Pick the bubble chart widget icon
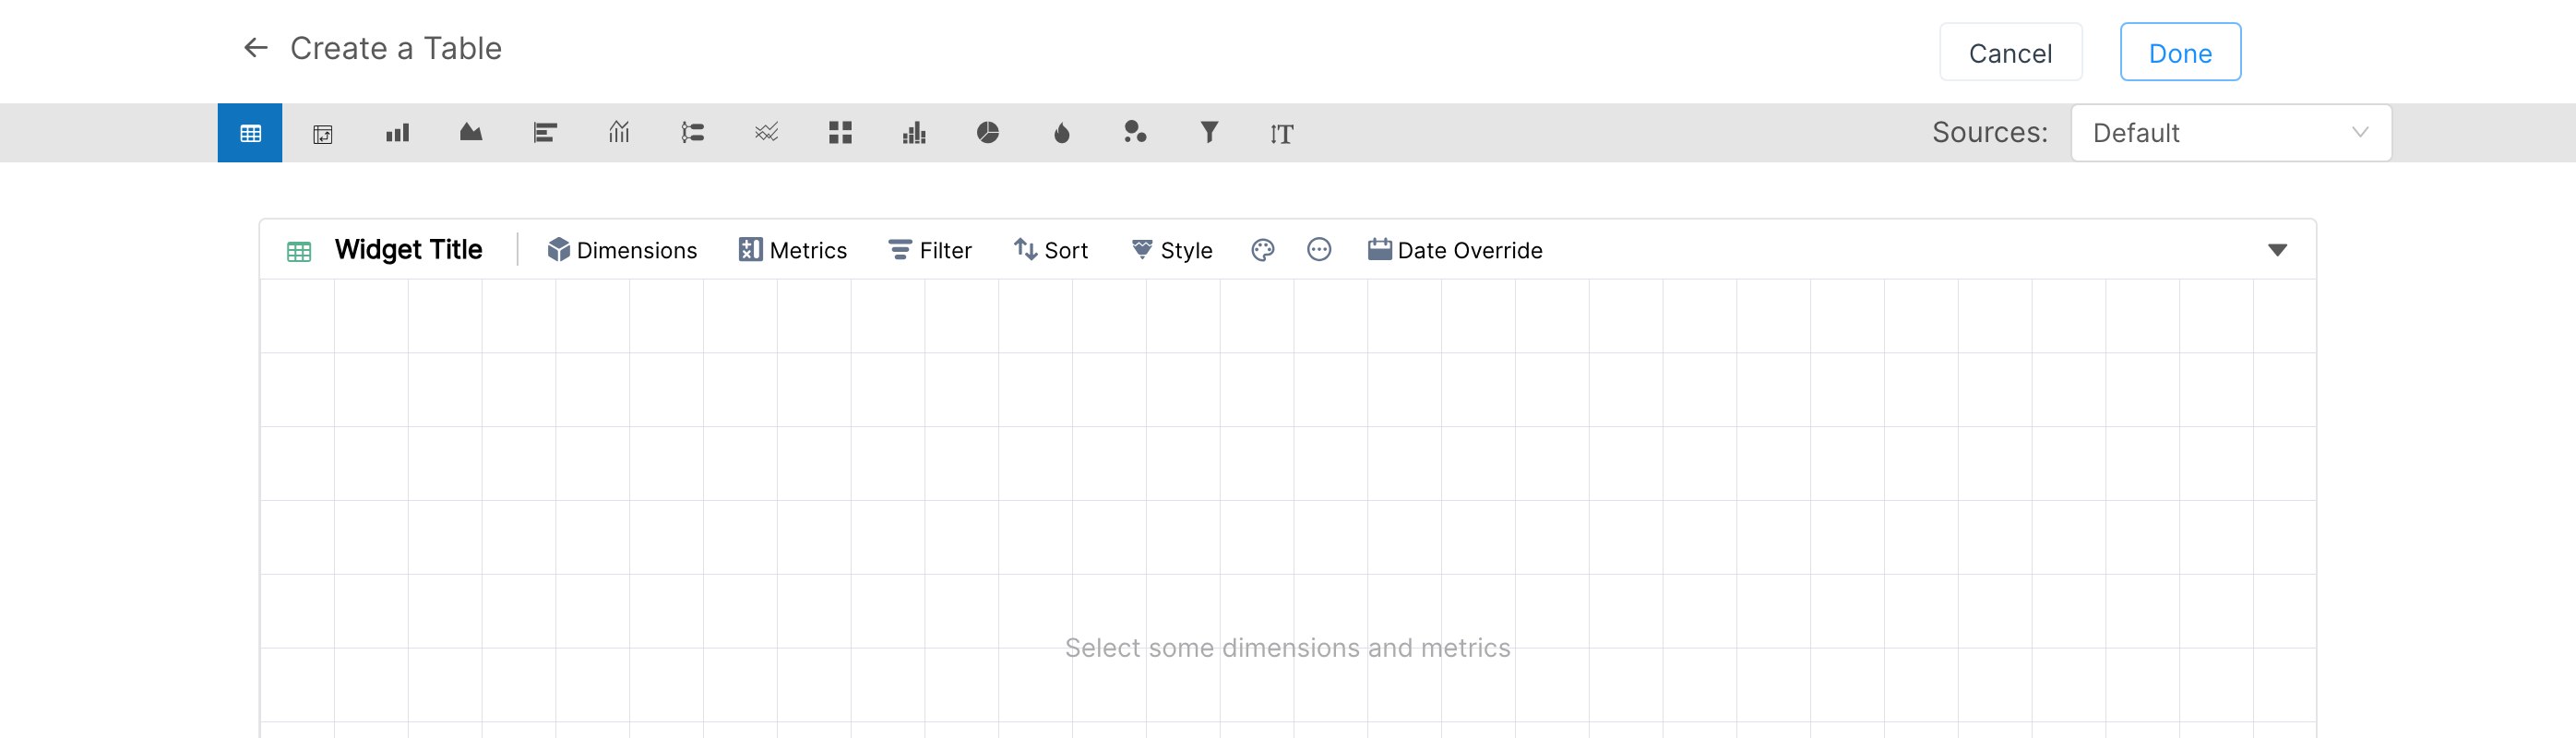 (x=1135, y=132)
